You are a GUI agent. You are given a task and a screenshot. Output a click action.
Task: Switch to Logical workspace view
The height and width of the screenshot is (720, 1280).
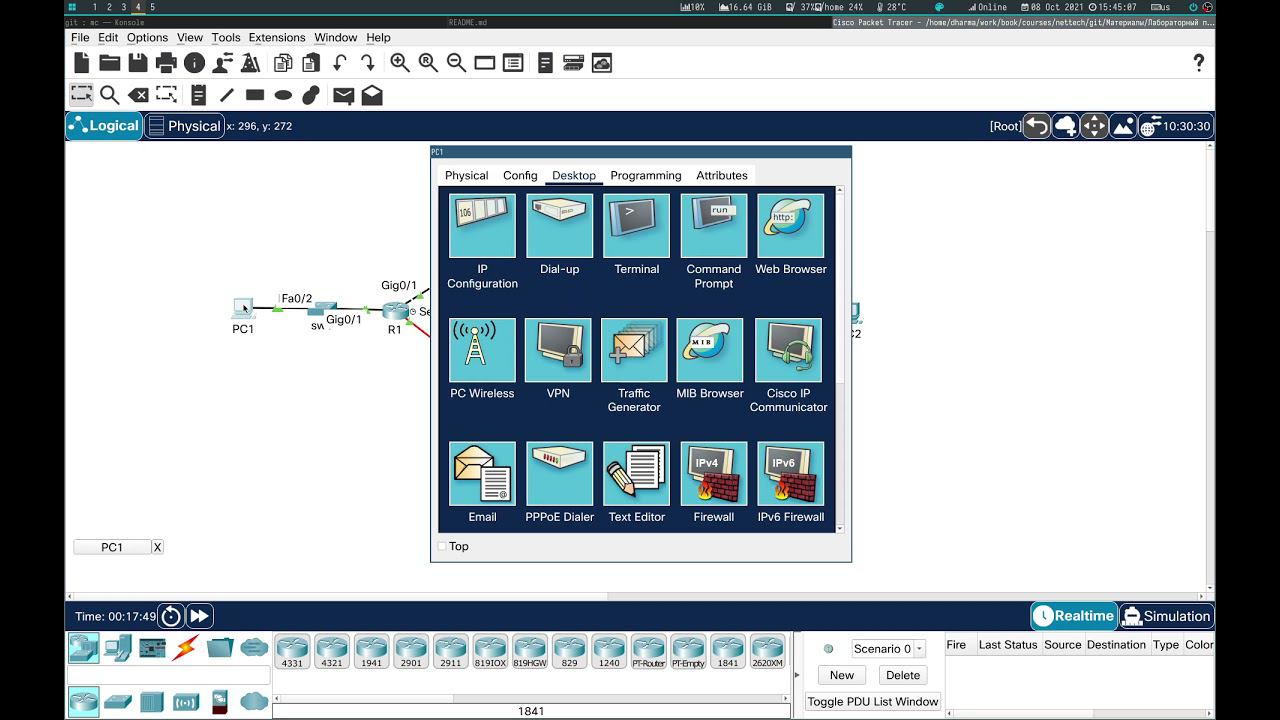click(x=104, y=126)
